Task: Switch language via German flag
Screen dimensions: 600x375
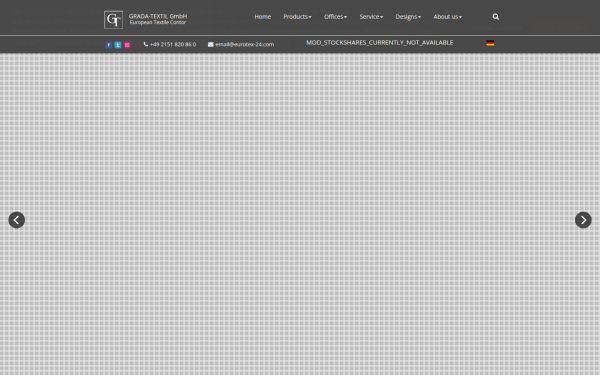Action: click(x=490, y=43)
